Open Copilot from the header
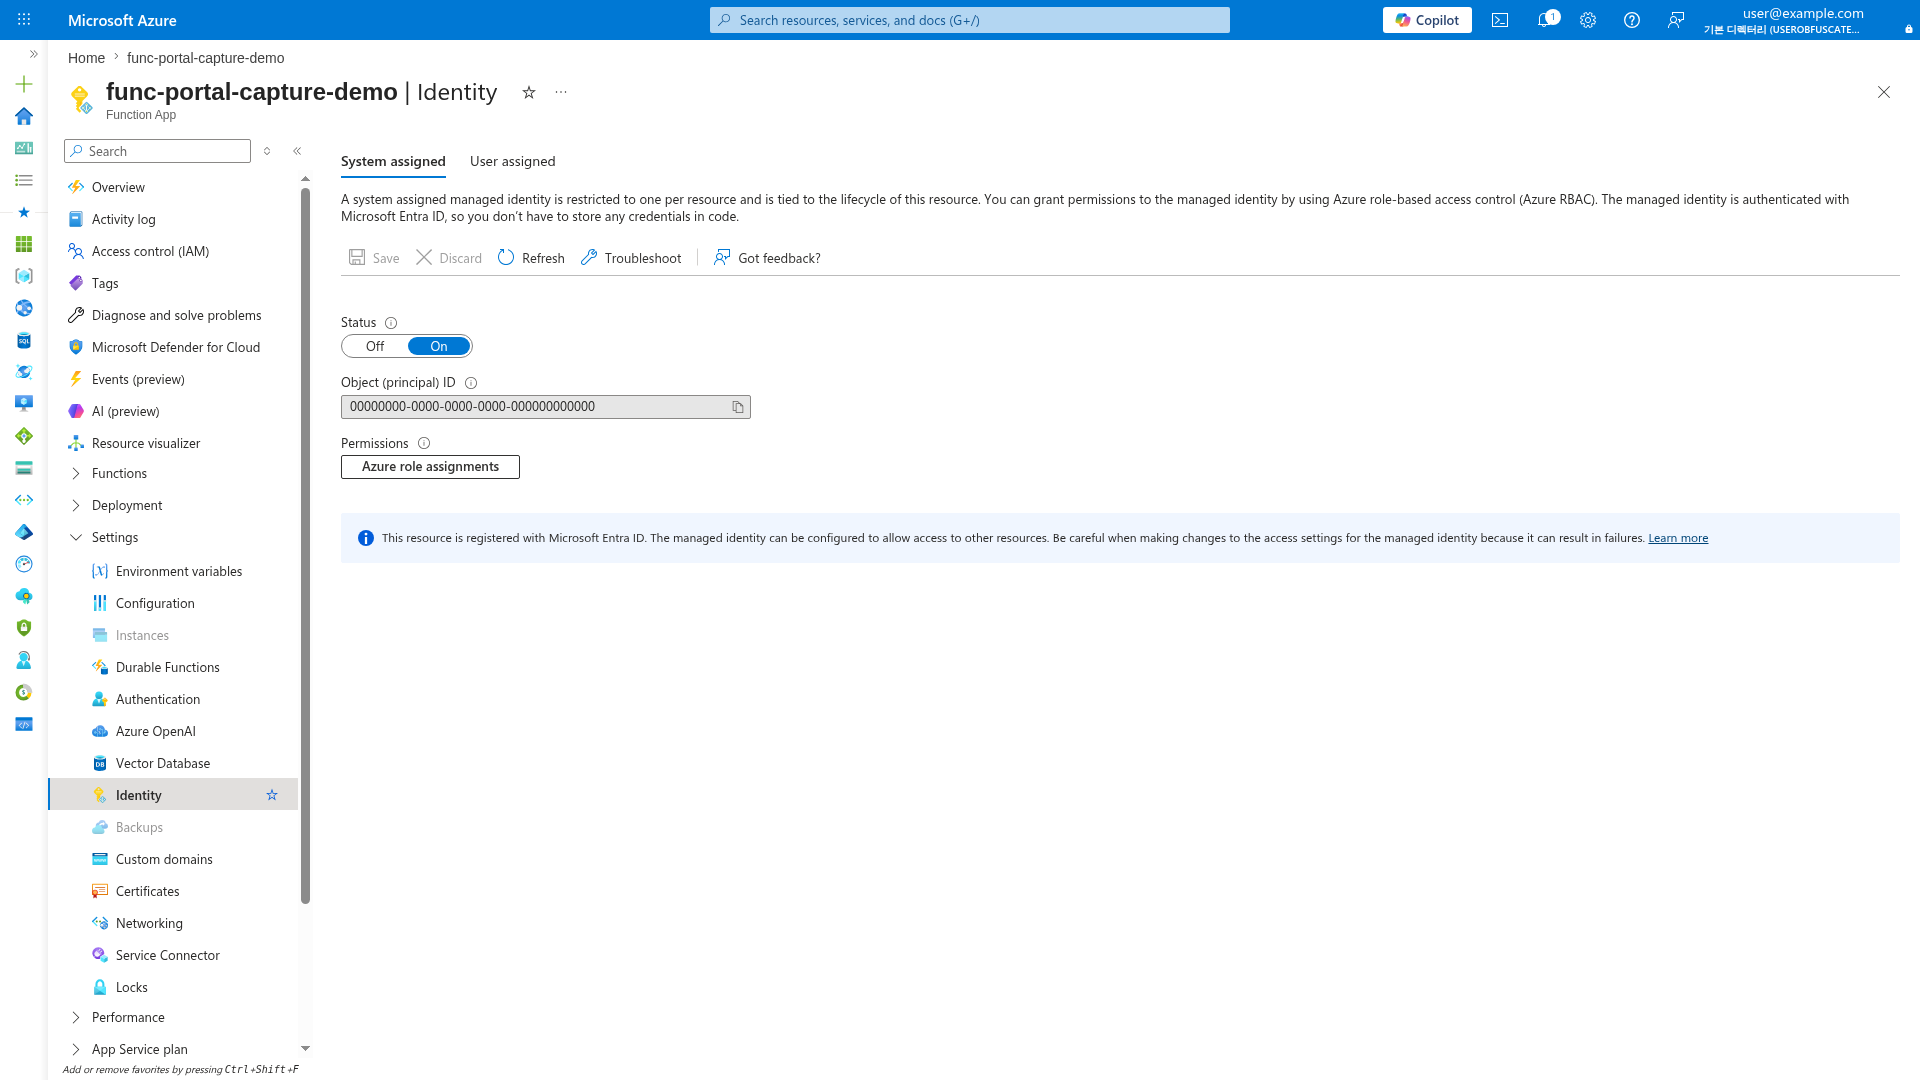 (1427, 20)
